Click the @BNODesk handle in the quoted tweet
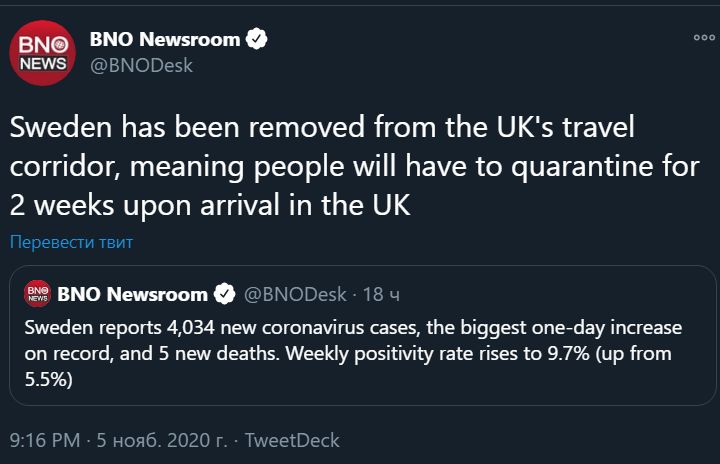 pos(295,294)
